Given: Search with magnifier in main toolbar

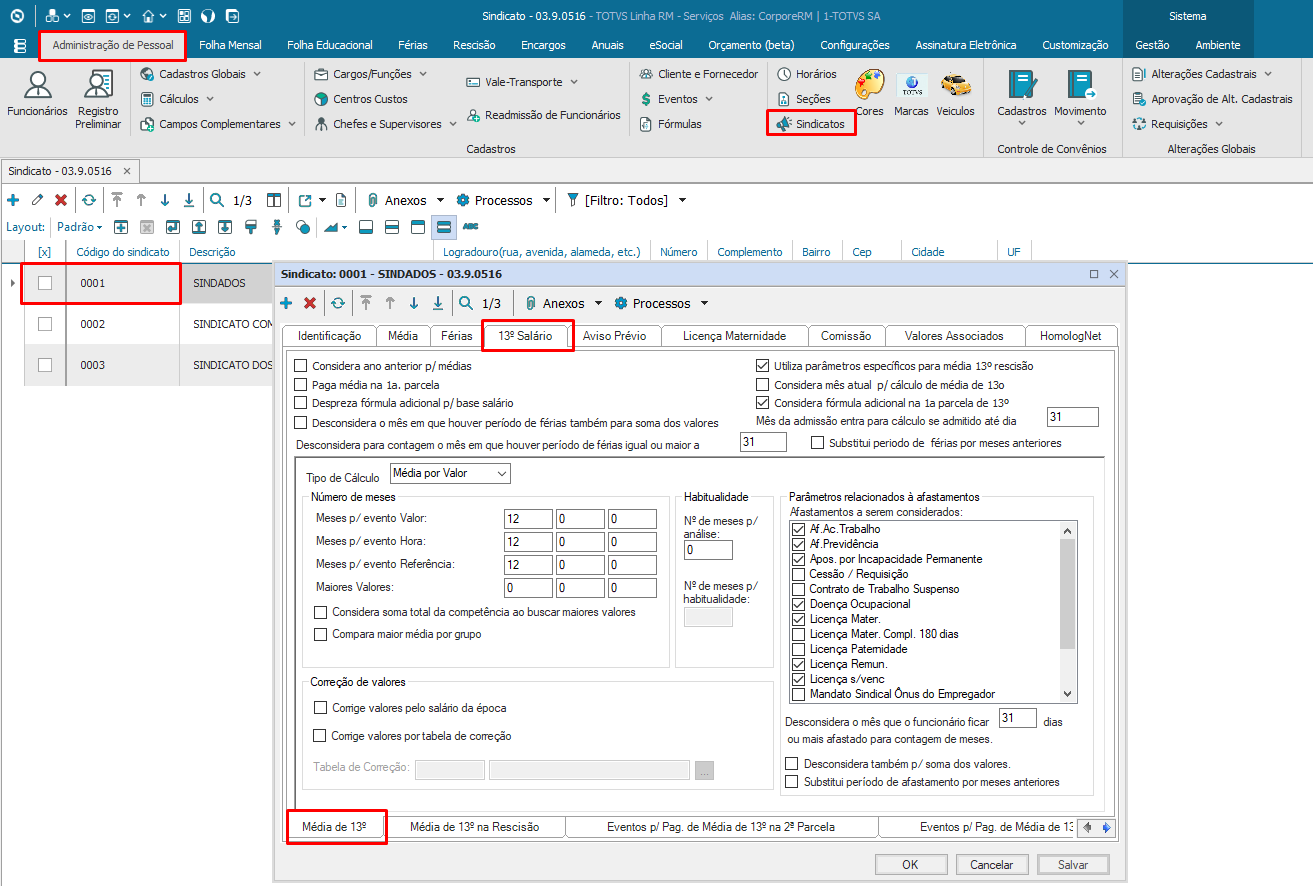Looking at the screenshot, I should pyautogui.click(x=217, y=200).
